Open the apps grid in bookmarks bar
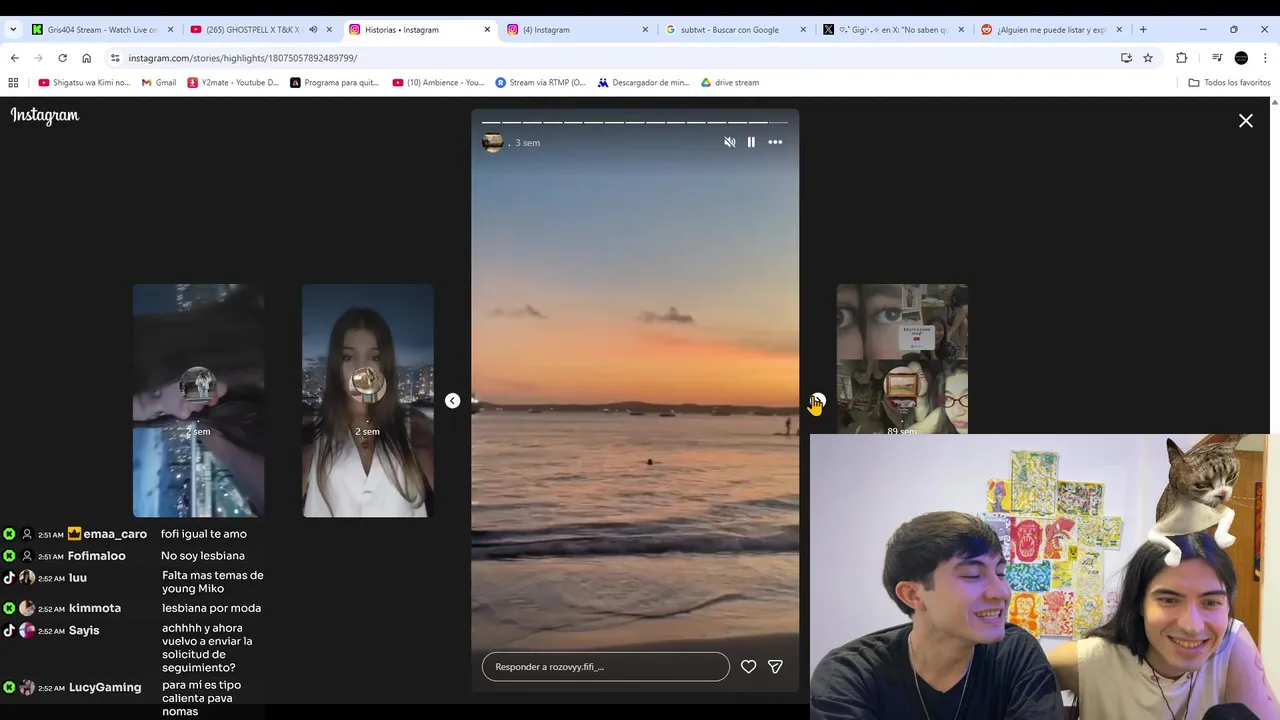The width and height of the screenshot is (1280, 720). pos(13,83)
